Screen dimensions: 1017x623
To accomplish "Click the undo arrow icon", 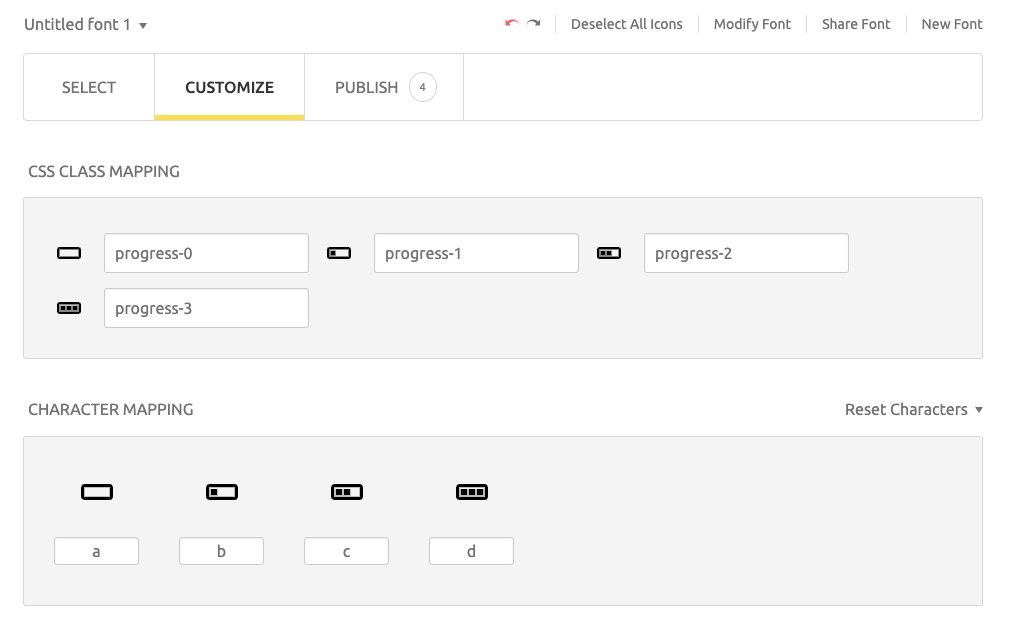I will [510, 22].
